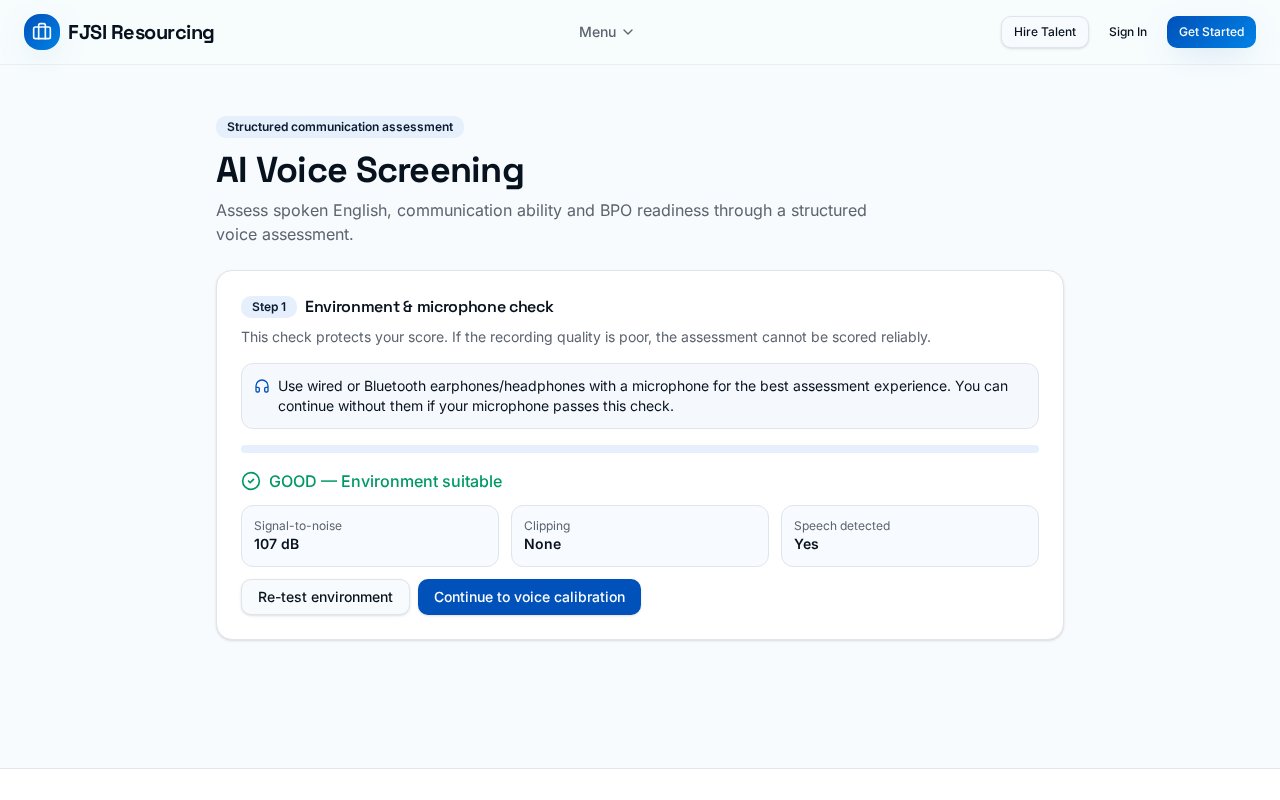Click the headphones icon in the tip box
Screen dimensions: 1280x800
point(262,386)
